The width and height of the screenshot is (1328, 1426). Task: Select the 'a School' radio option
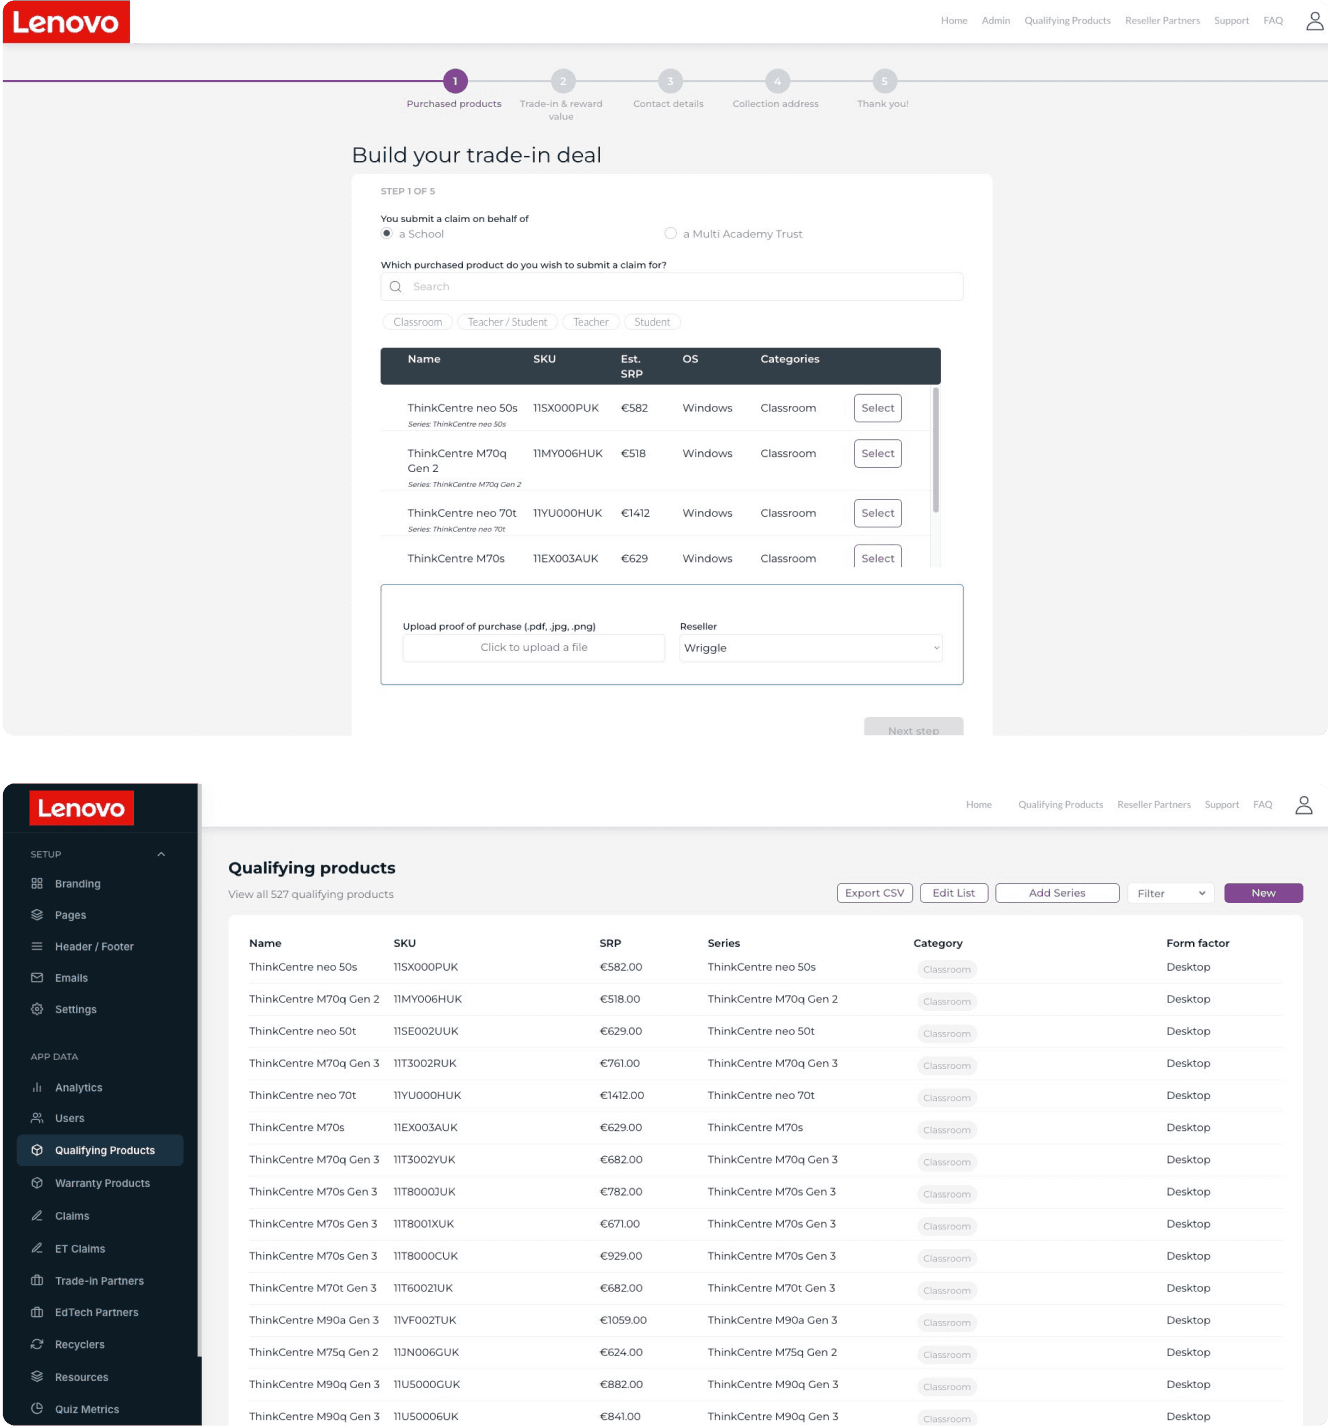point(387,234)
